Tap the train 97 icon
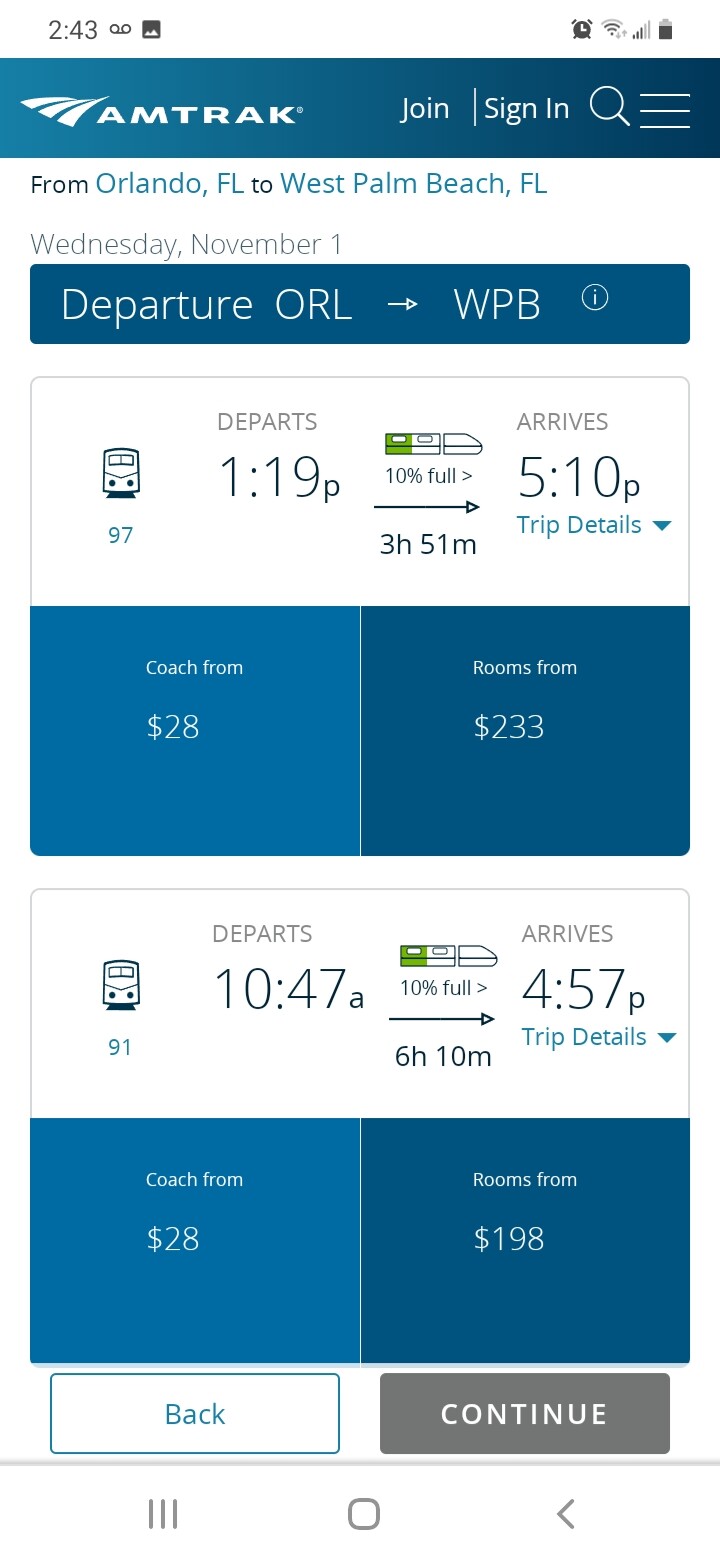This screenshot has height=1560, width=720. pyautogui.click(x=121, y=473)
